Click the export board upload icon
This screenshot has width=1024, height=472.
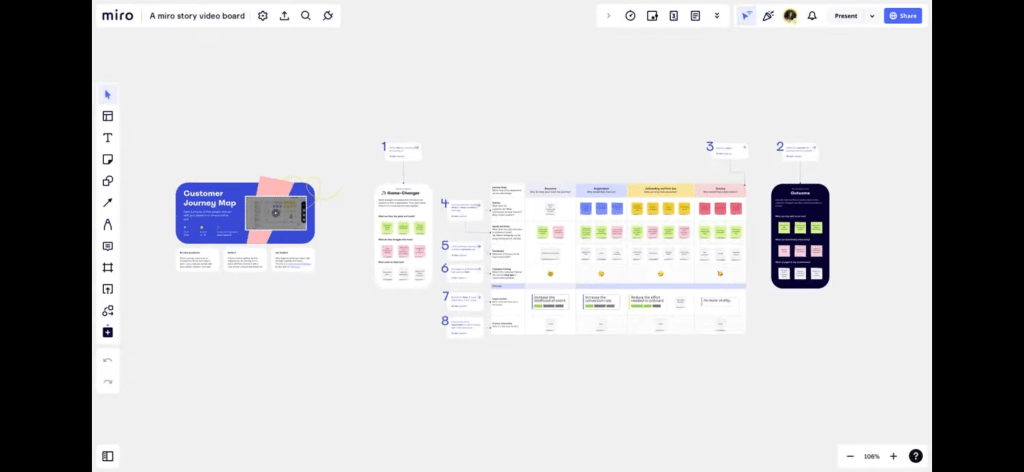(284, 16)
